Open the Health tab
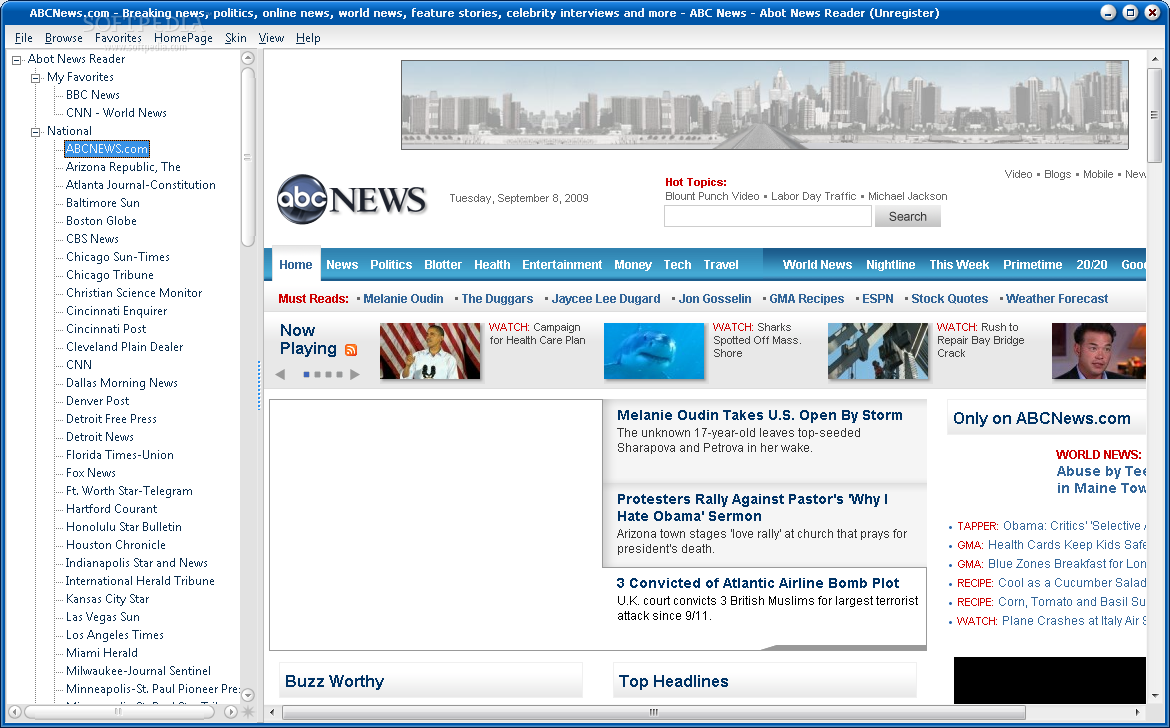1170x728 pixels. pyautogui.click(x=492, y=265)
